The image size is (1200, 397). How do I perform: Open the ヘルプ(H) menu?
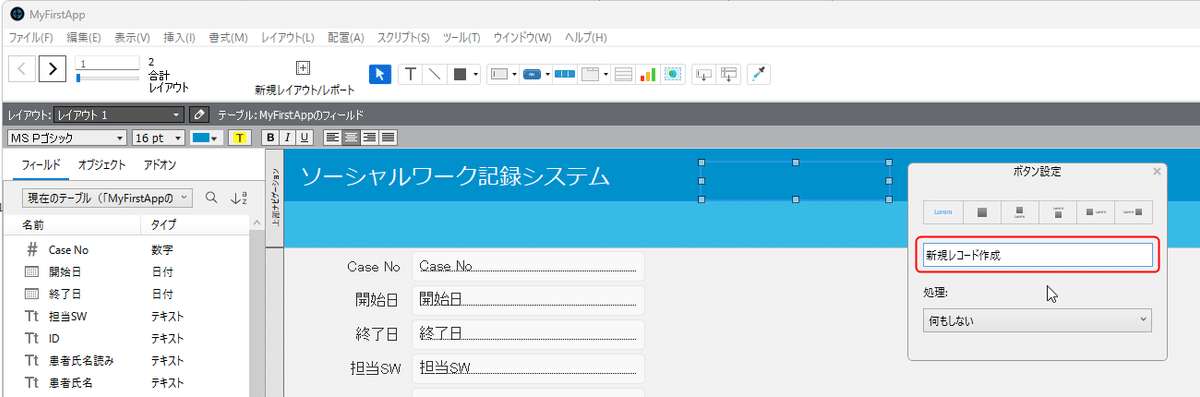click(x=586, y=38)
